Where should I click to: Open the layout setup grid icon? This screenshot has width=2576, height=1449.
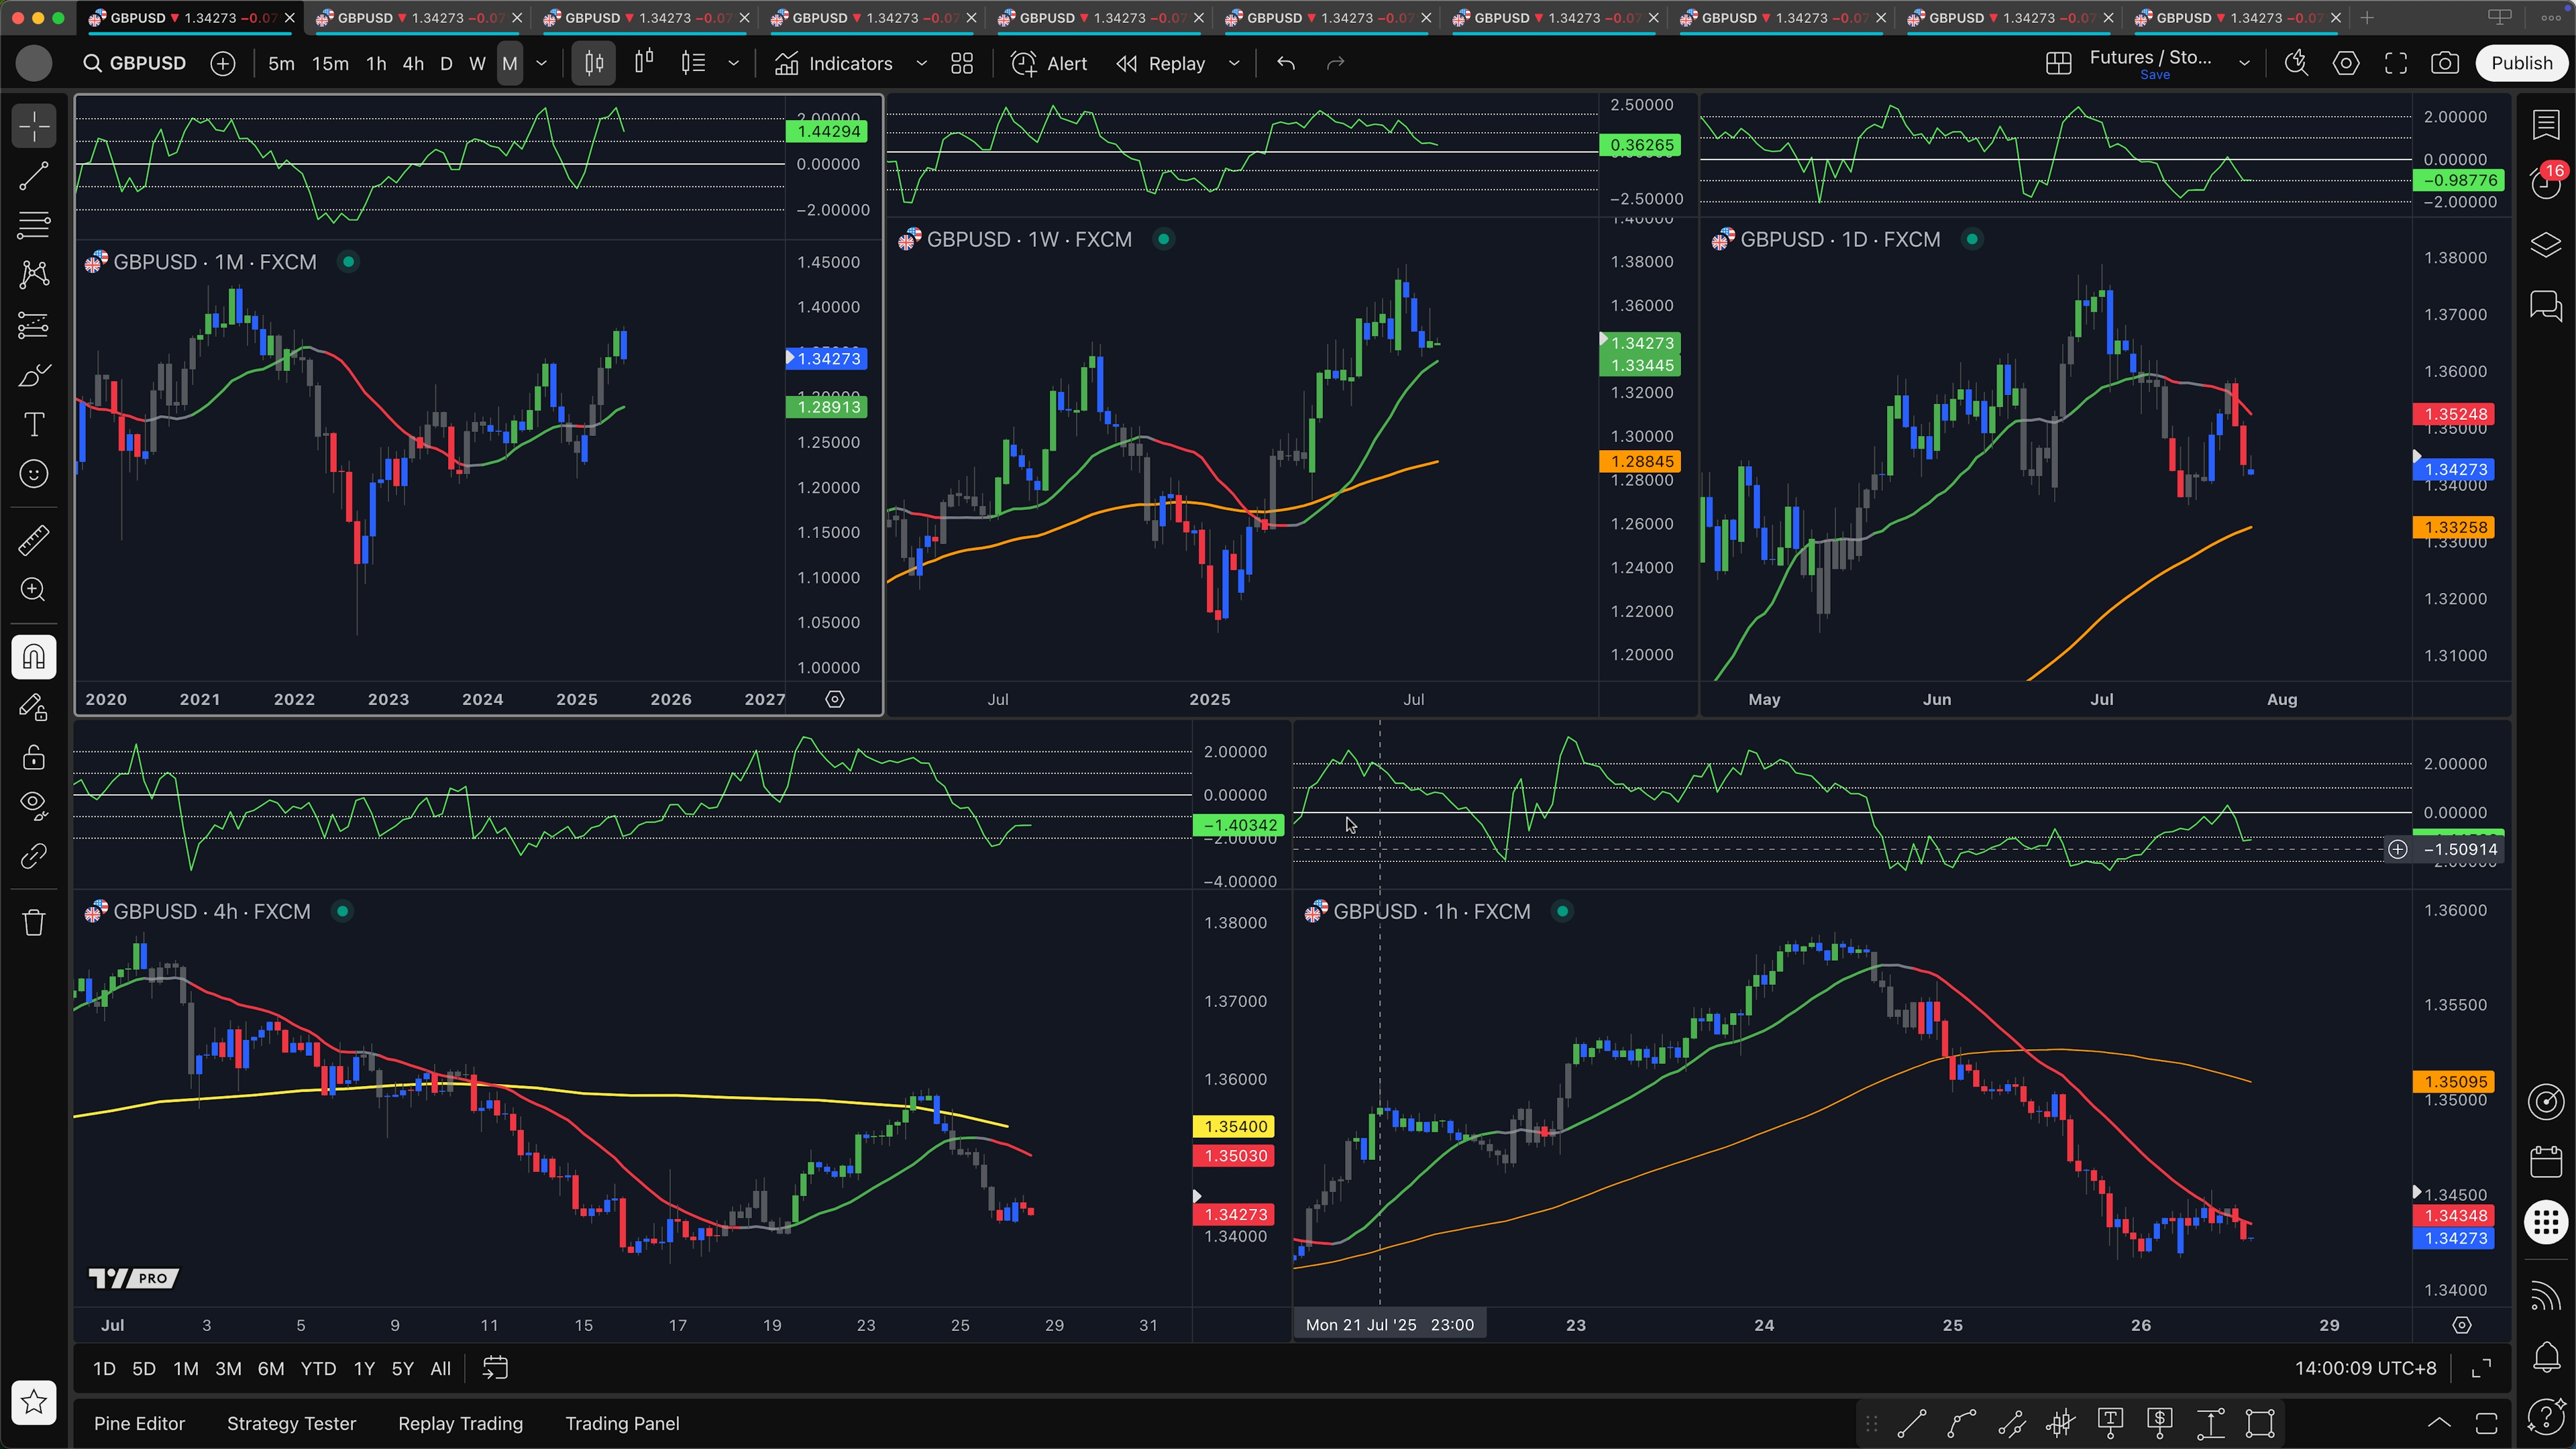point(2058,63)
